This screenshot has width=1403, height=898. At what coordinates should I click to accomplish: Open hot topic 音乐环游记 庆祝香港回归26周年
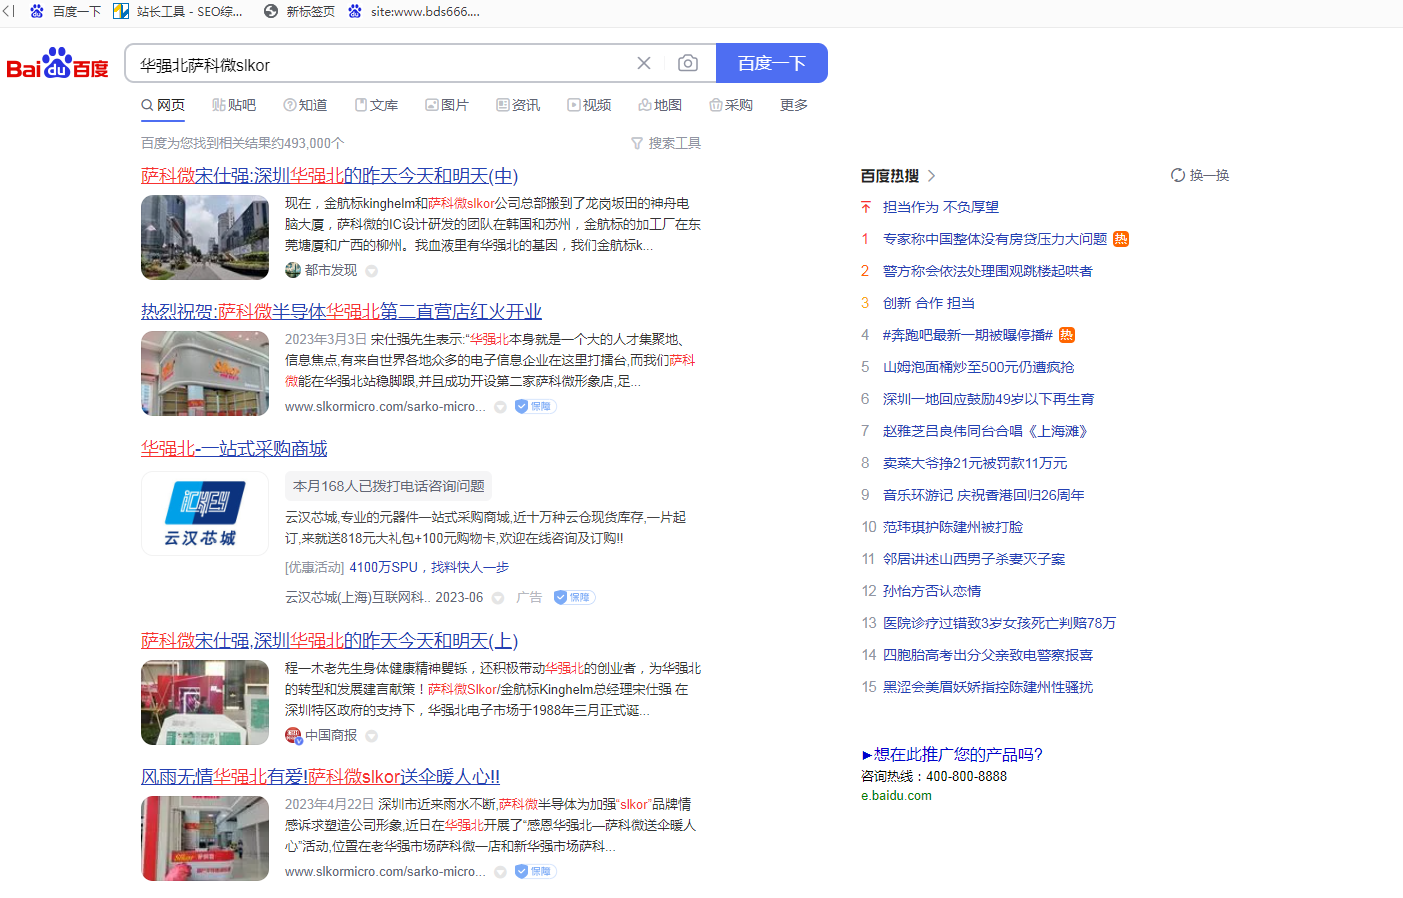point(984,495)
